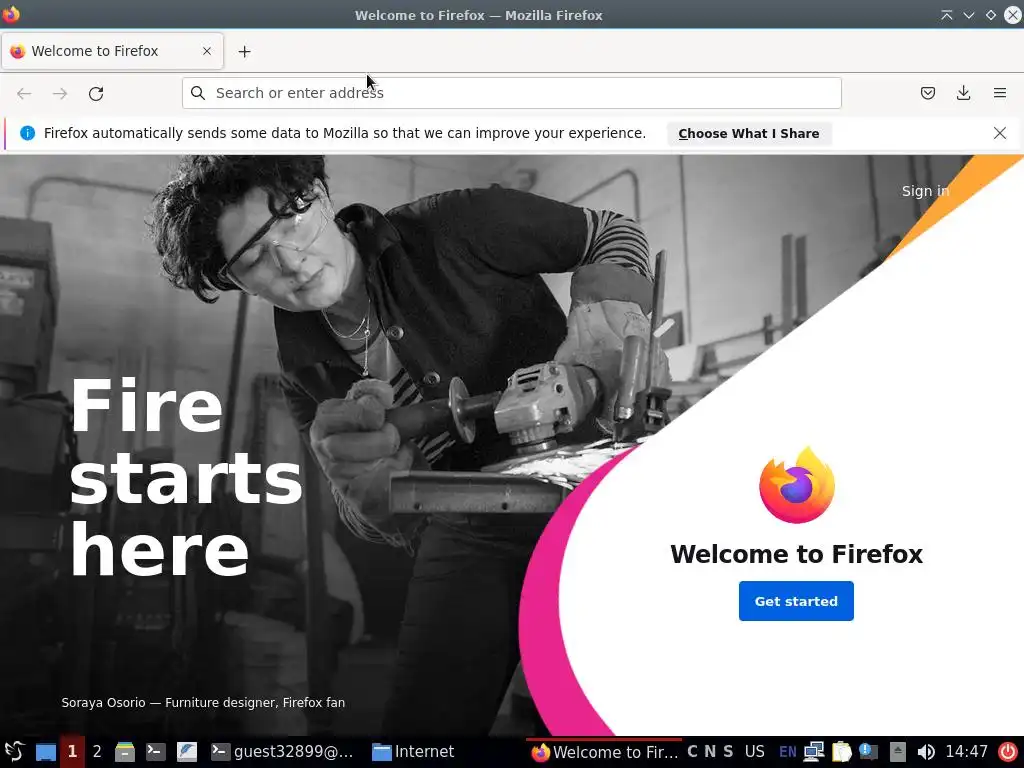Close the Welcome to Firefox tab

pos(207,51)
